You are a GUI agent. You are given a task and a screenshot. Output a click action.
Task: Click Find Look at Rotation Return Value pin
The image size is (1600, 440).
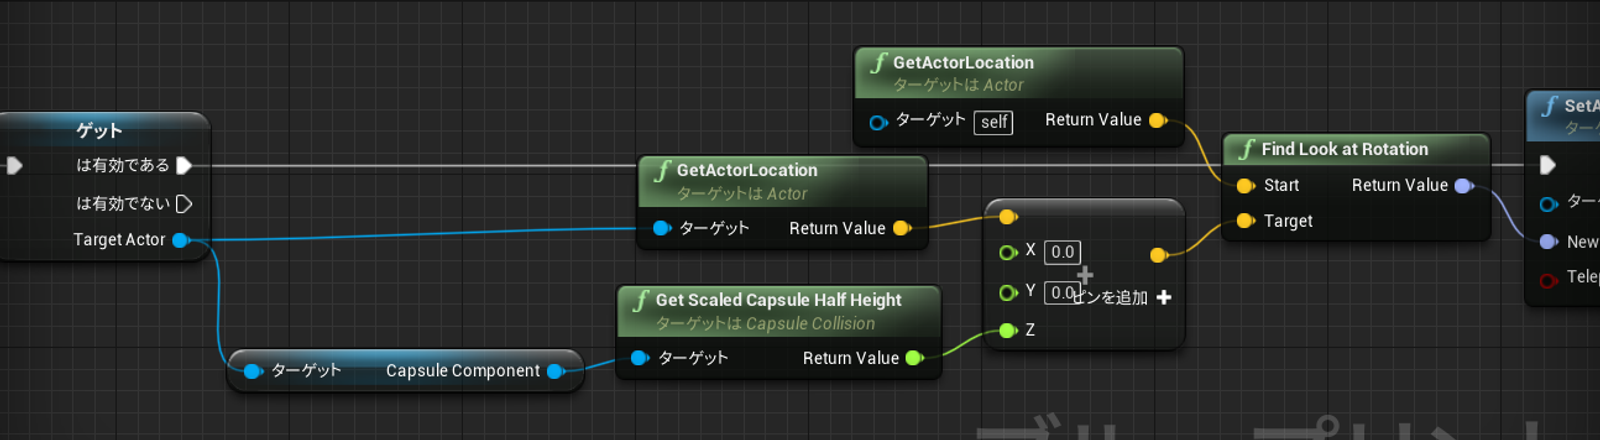(1464, 186)
